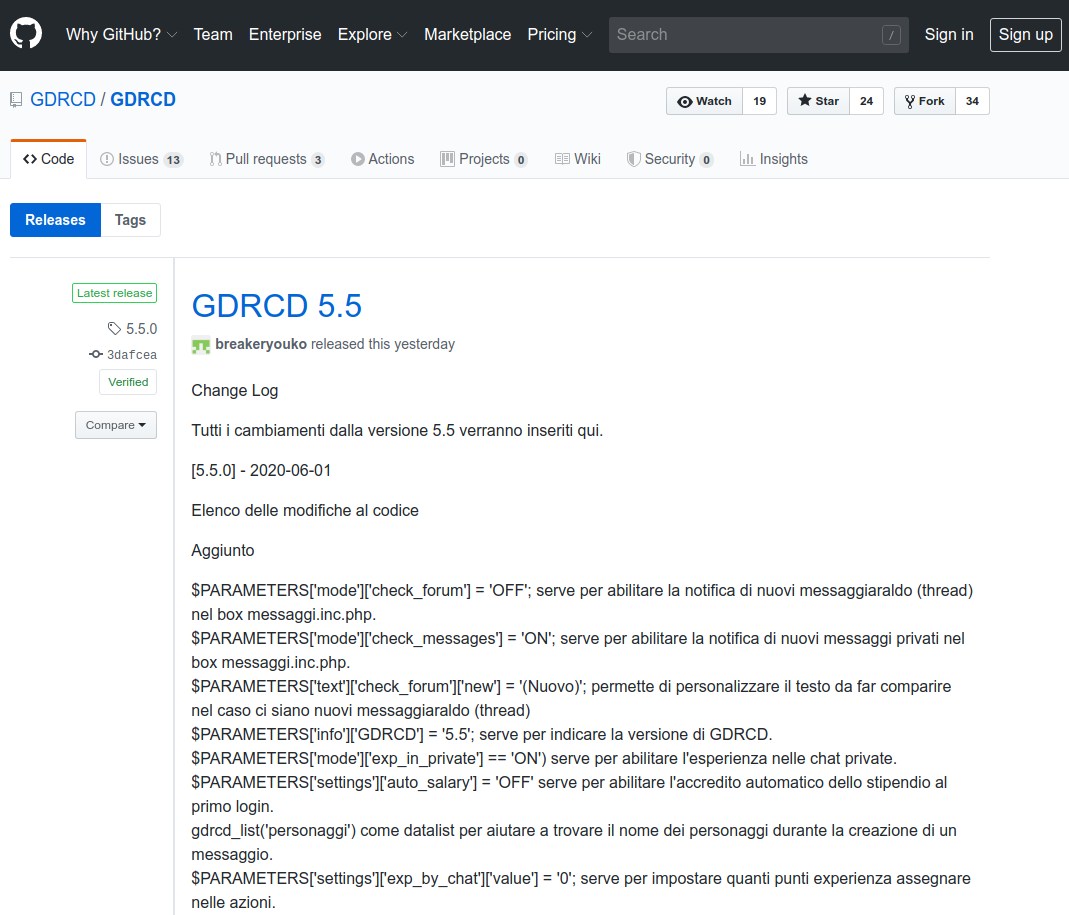Expand the Why GitHub? menu
1069x915 pixels.
coord(121,34)
